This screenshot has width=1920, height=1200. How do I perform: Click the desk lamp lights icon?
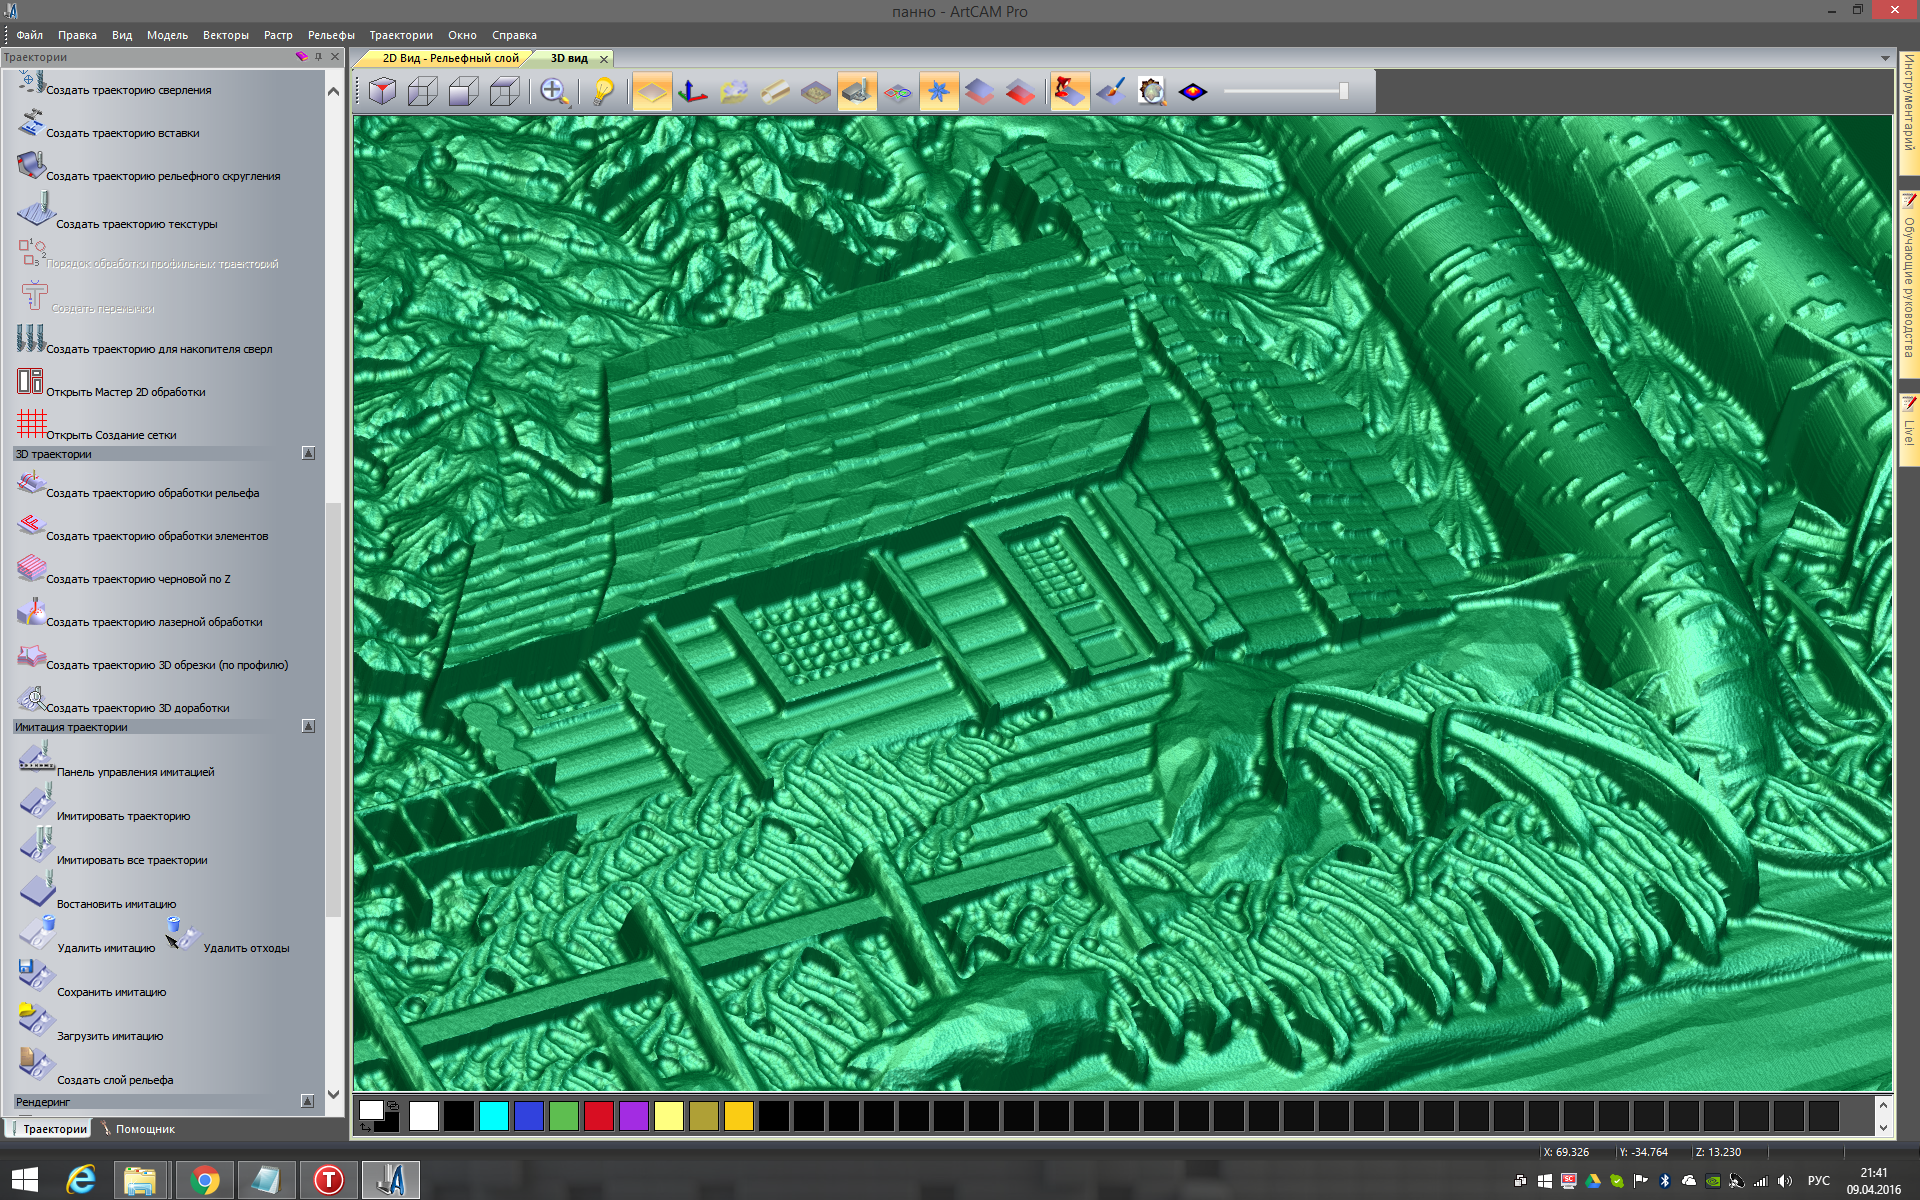coord(1069,92)
